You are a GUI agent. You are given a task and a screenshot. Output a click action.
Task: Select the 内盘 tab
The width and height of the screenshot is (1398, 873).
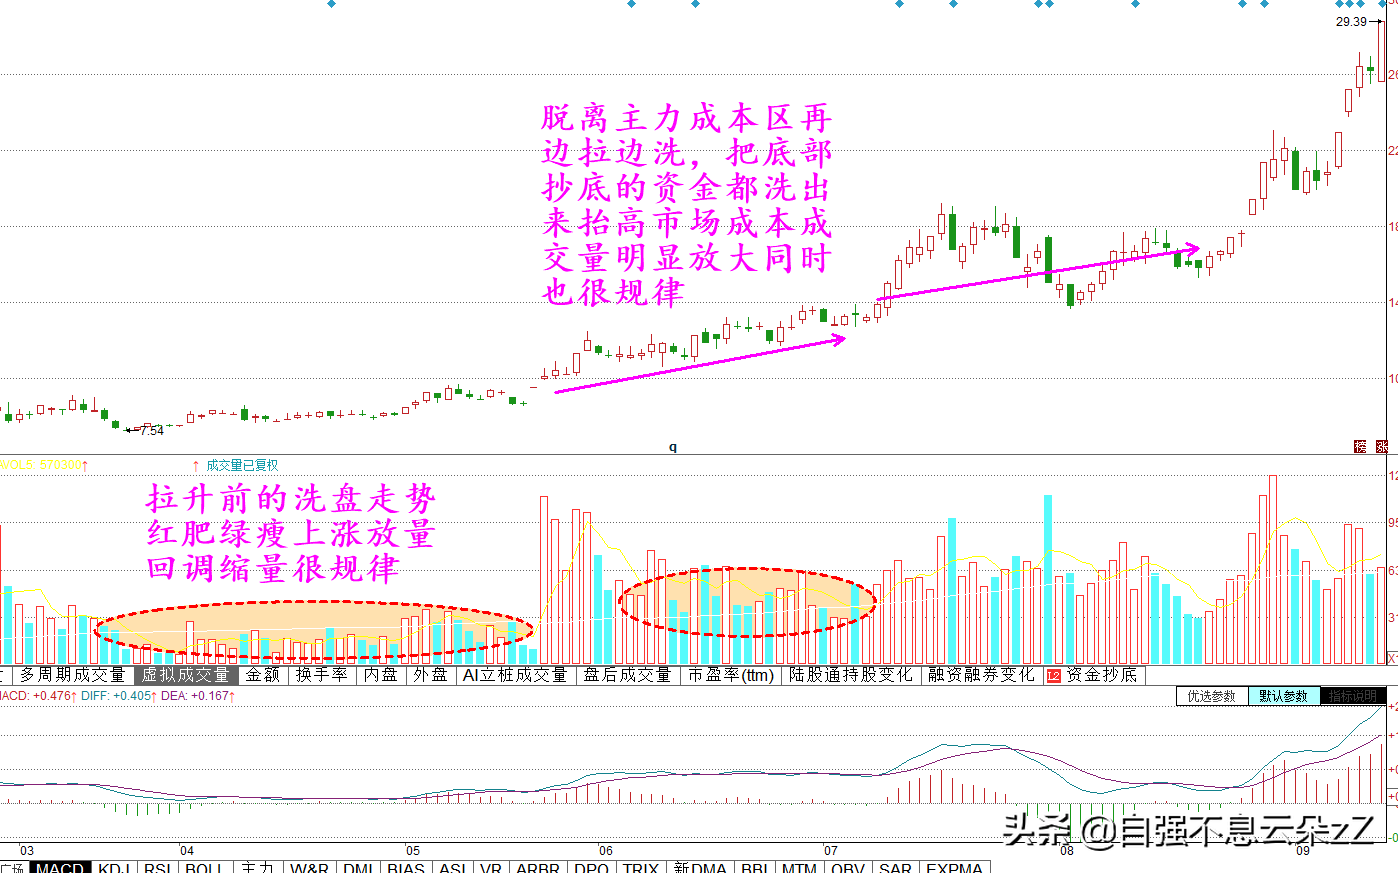tap(380, 675)
